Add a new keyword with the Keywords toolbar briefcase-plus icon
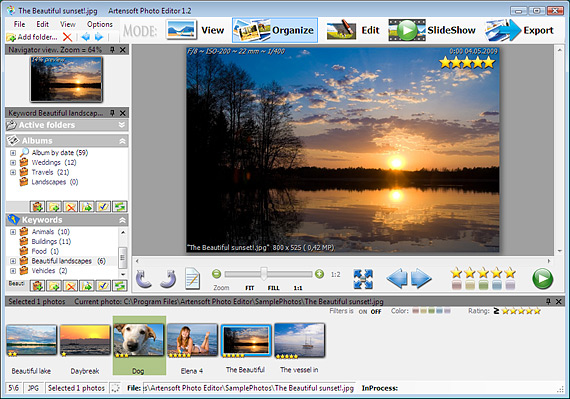The image size is (570, 399). point(37,286)
